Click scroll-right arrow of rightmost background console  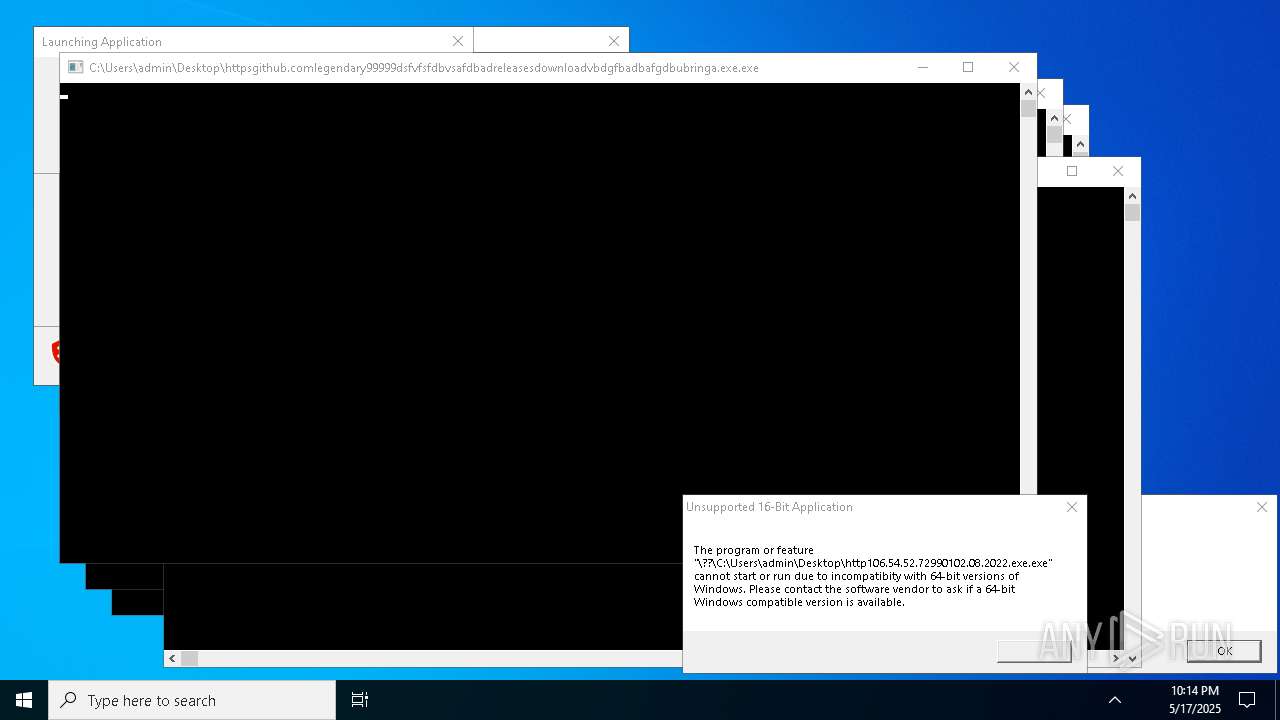pos(1116,658)
